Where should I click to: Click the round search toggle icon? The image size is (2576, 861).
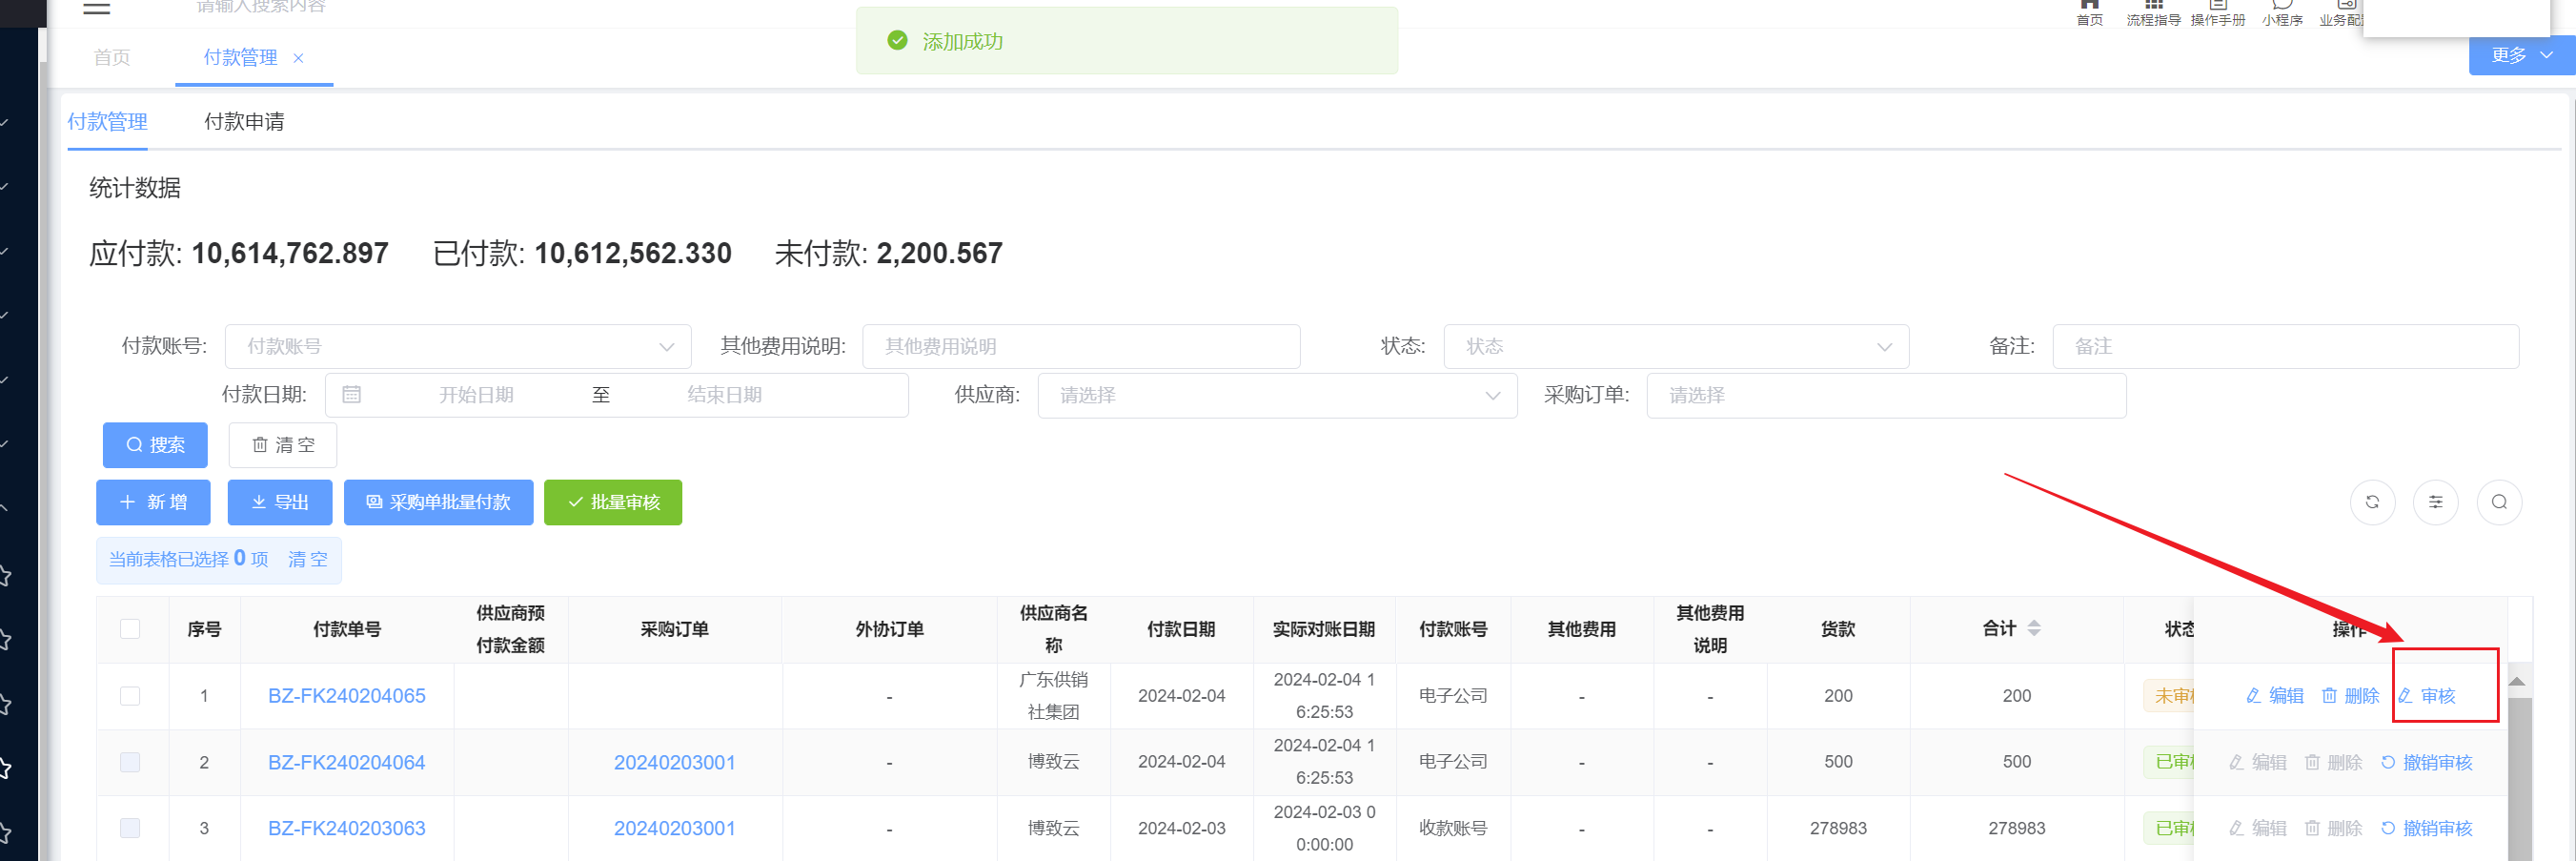2499,502
